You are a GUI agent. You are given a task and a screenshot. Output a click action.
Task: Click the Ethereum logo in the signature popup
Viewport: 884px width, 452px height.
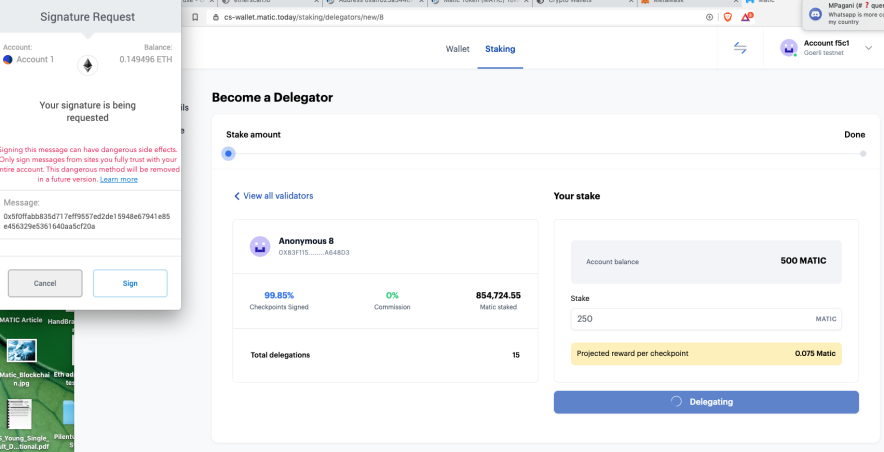(87, 65)
